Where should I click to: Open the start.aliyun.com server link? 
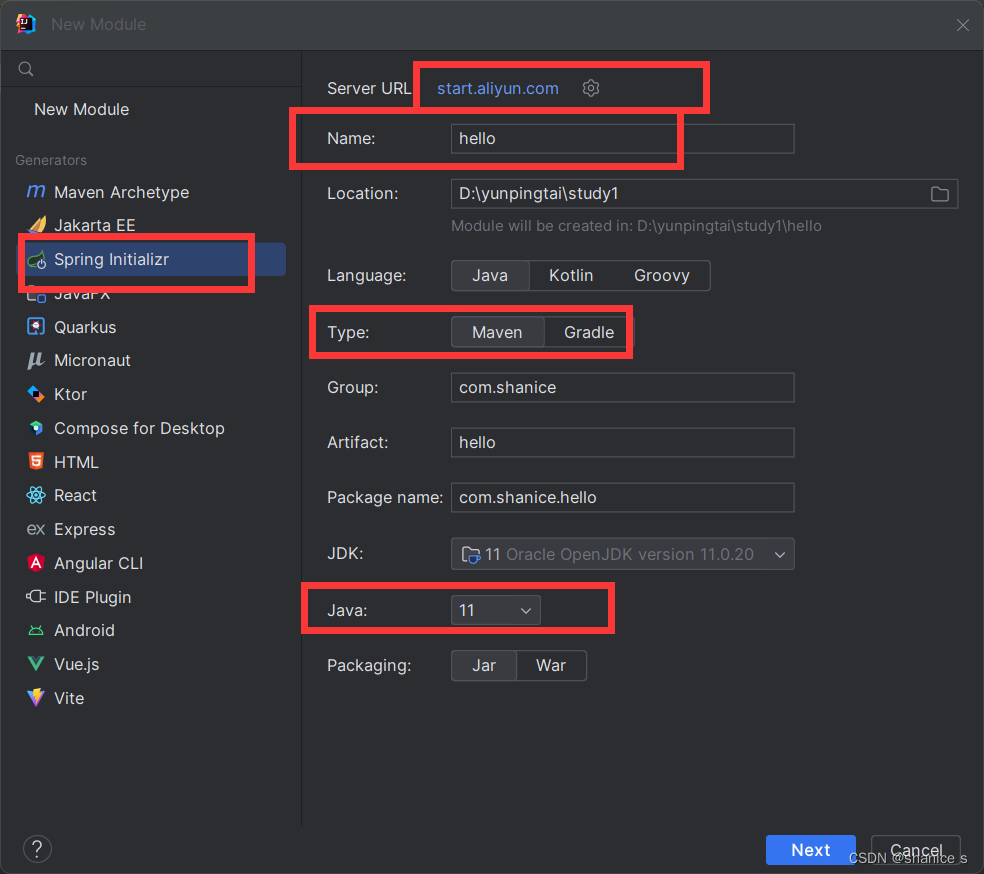click(x=496, y=88)
